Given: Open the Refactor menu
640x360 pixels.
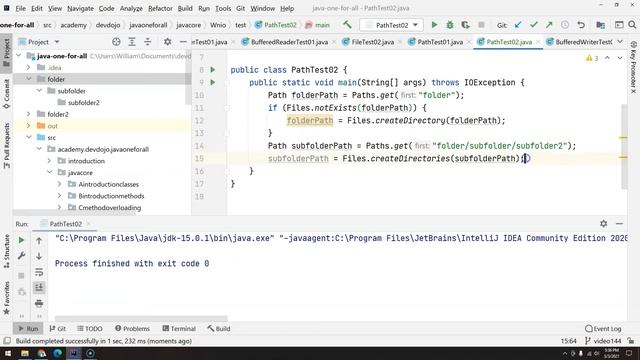Looking at the screenshot, I should pyautogui.click(x=160, y=8).
